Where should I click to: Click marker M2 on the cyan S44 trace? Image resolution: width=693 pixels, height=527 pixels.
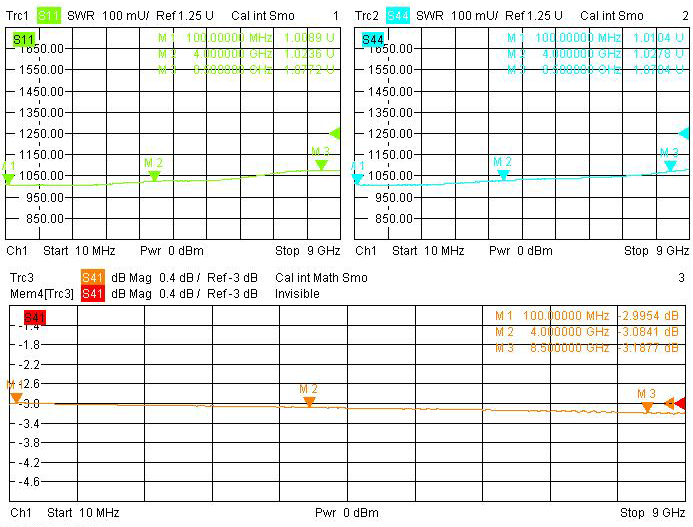tap(503, 174)
